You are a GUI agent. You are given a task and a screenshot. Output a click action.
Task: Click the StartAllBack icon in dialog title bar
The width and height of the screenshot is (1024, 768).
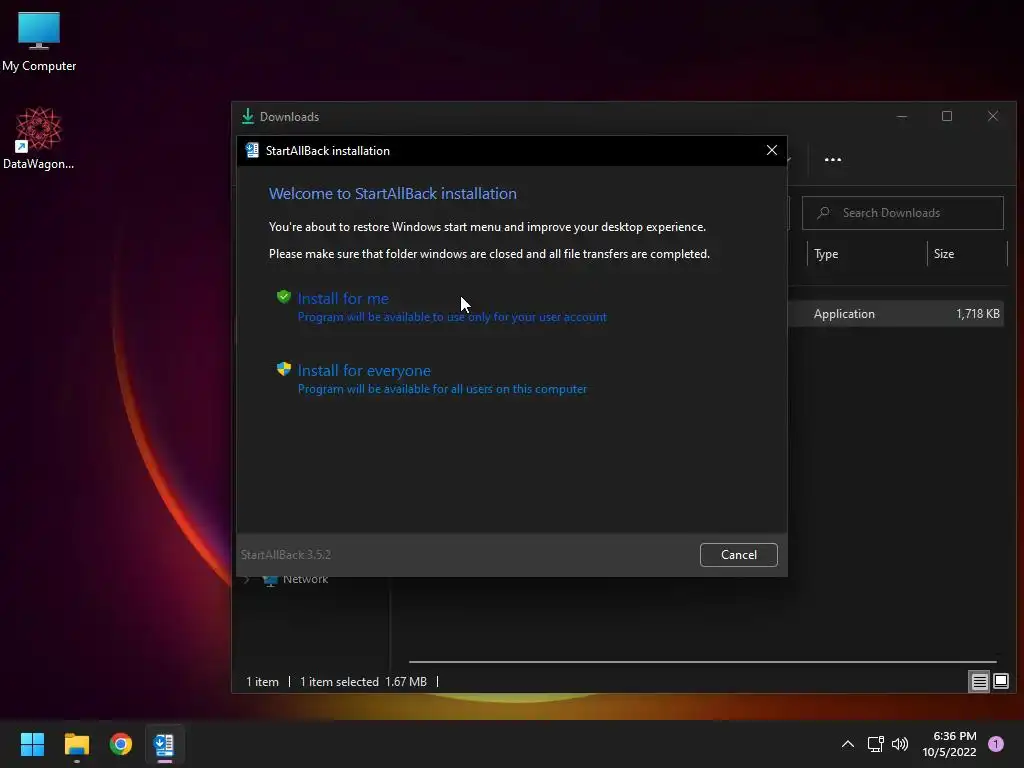pyautogui.click(x=251, y=150)
